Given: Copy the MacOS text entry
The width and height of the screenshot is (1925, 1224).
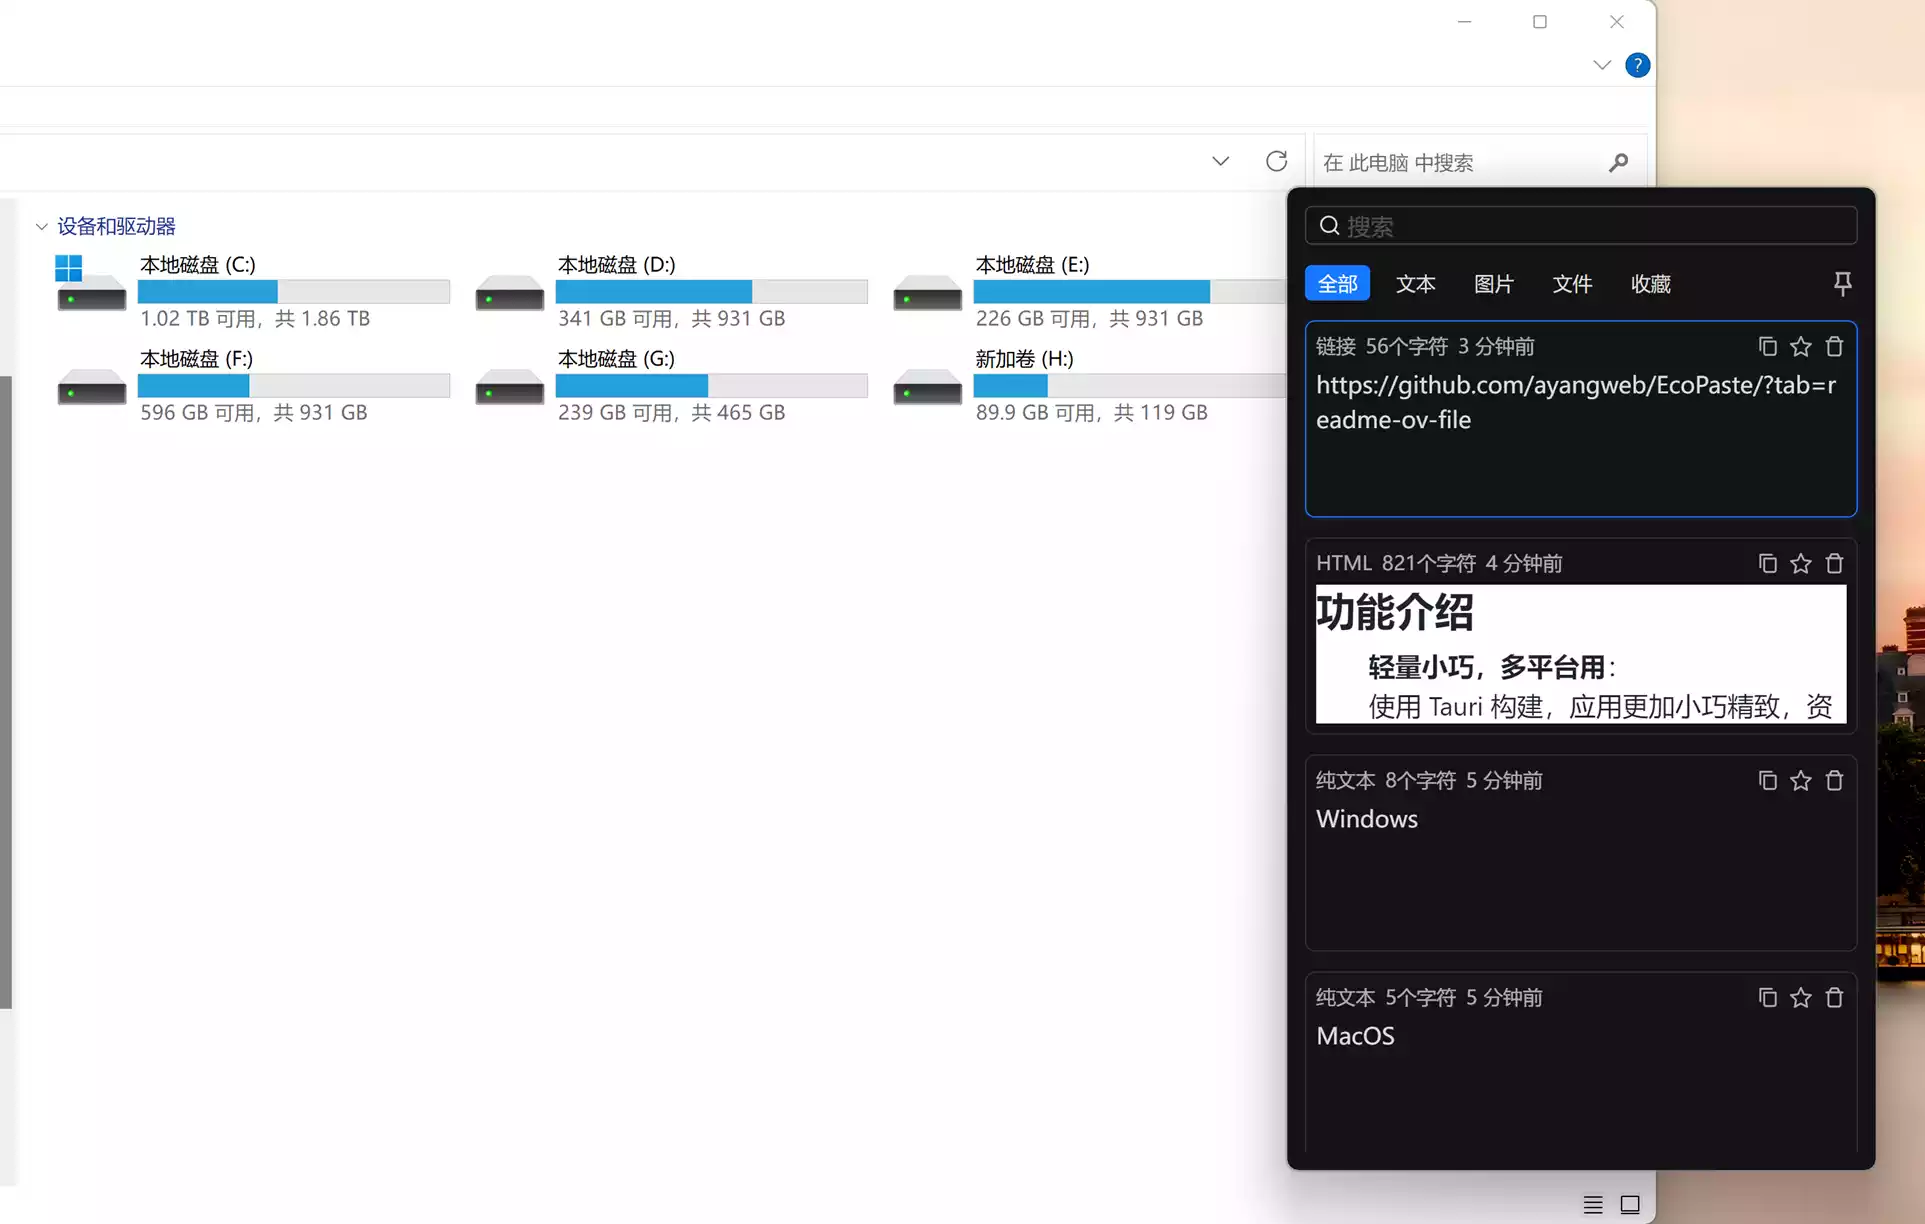Looking at the screenshot, I should (x=1767, y=997).
